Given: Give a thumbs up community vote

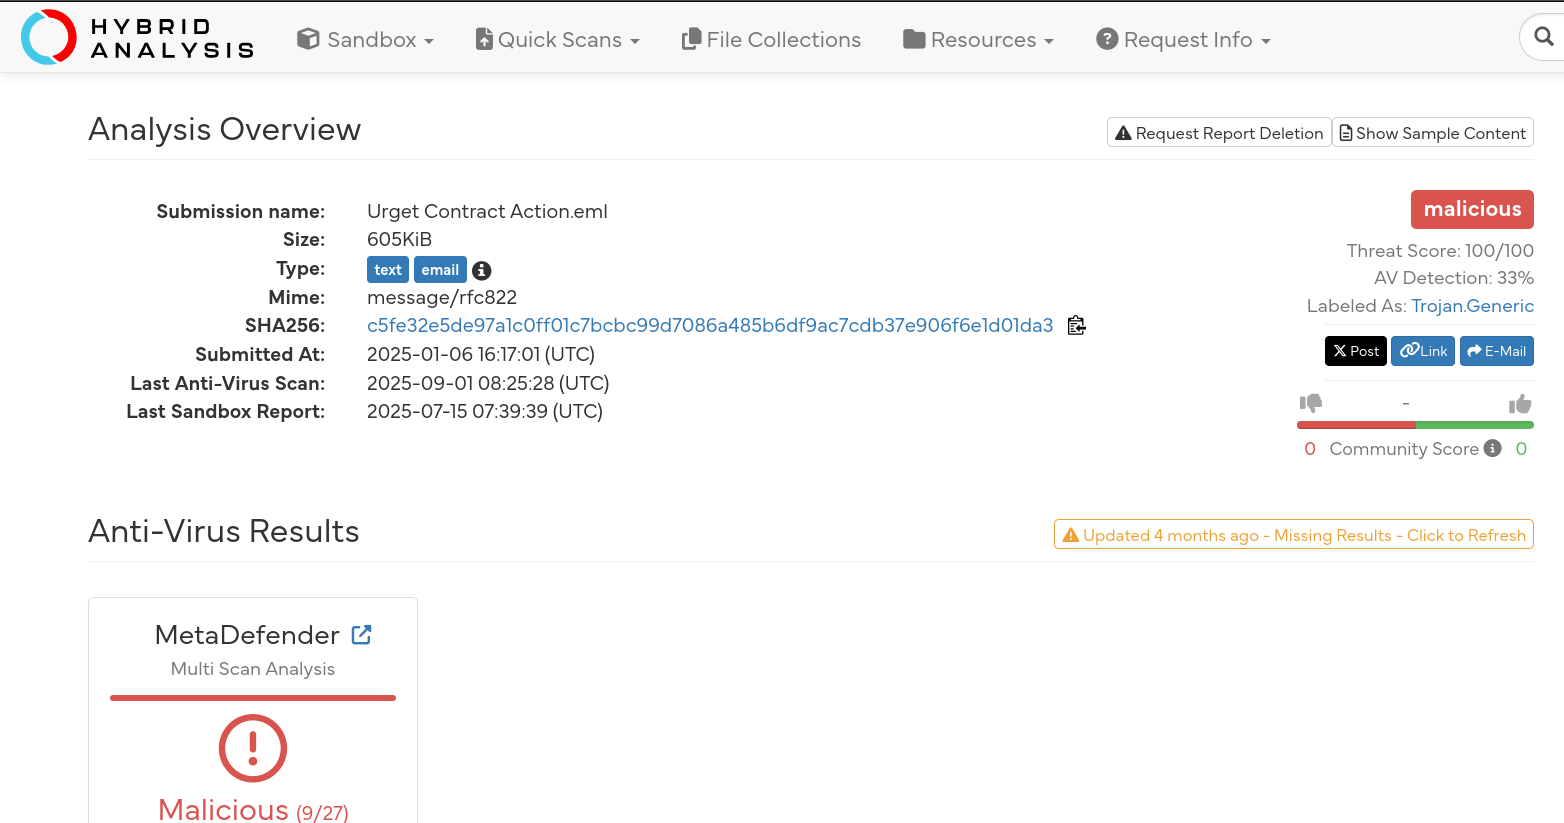Looking at the screenshot, I should pos(1520,402).
